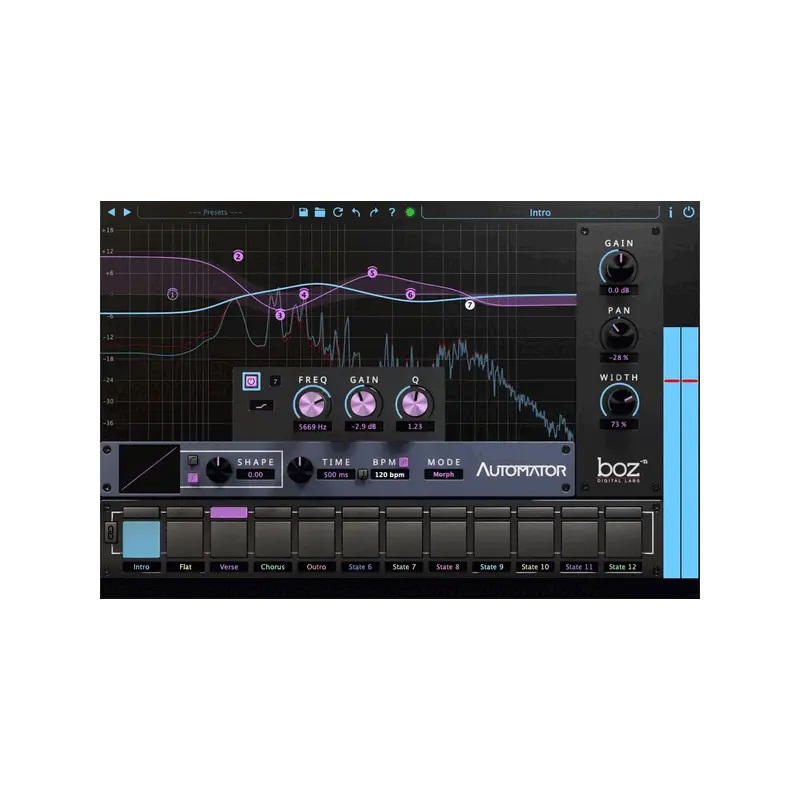Image resolution: width=800 pixels, height=800 pixels.
Task: Open plugin info with the 'i' icon
Action: click(670, 212)
